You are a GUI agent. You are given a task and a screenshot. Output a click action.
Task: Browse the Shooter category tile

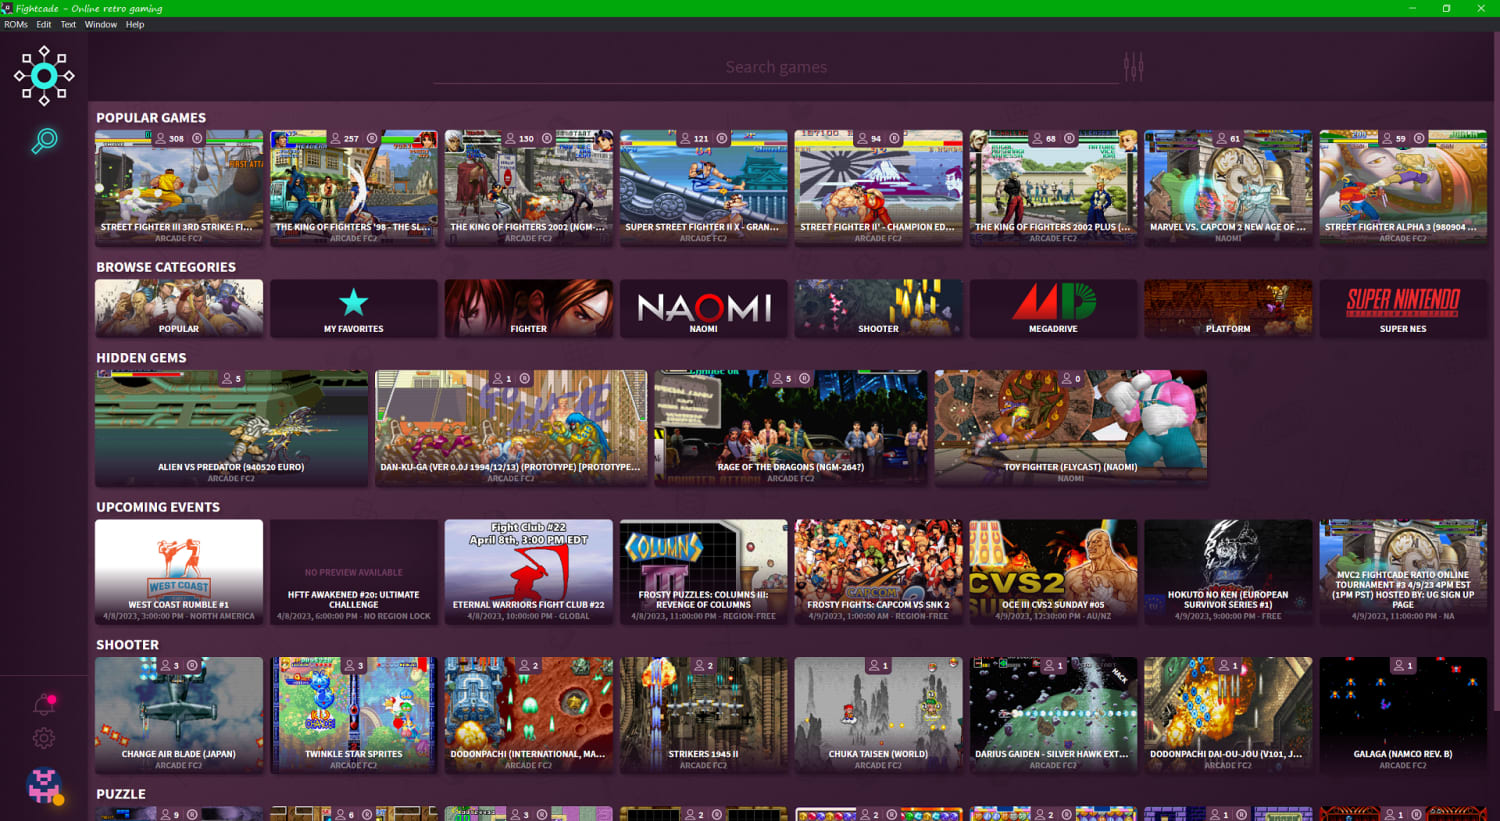[x=879, y=308]
